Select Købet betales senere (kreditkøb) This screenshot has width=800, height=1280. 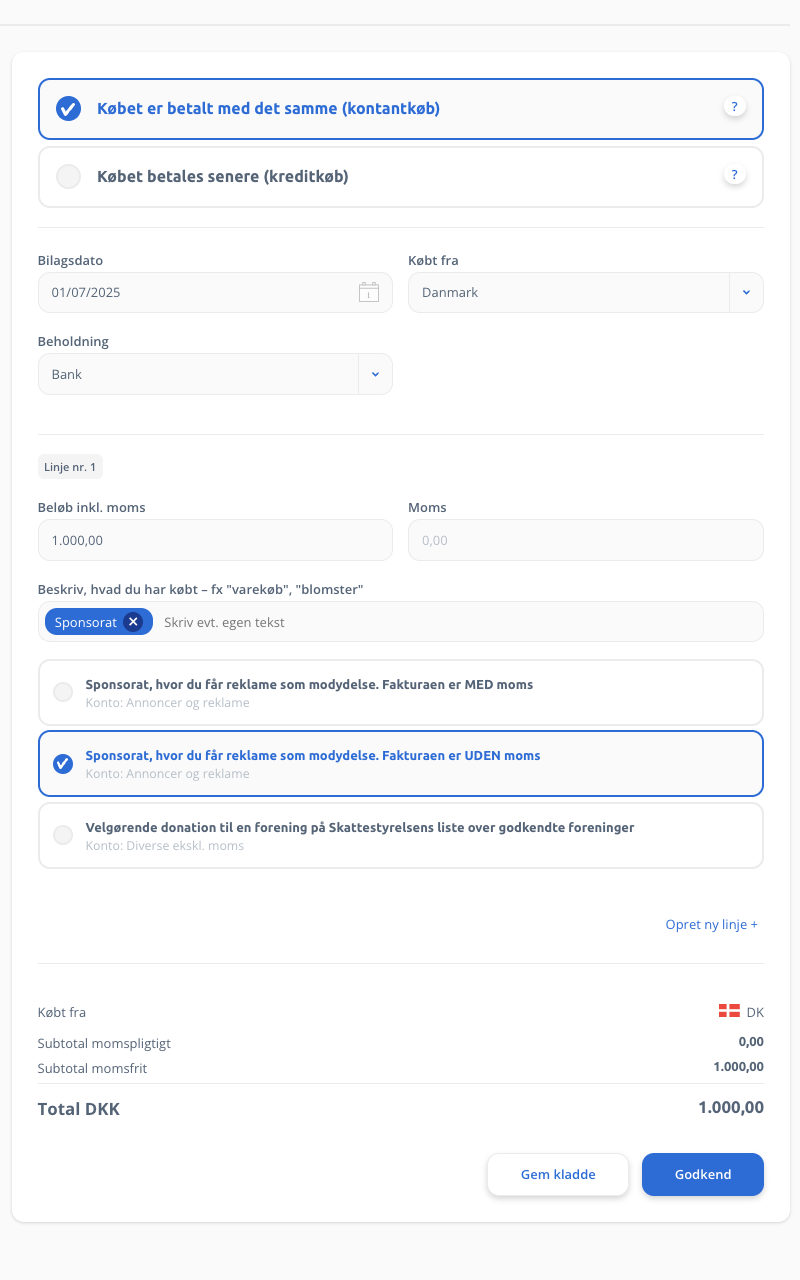tap(401, 177)
